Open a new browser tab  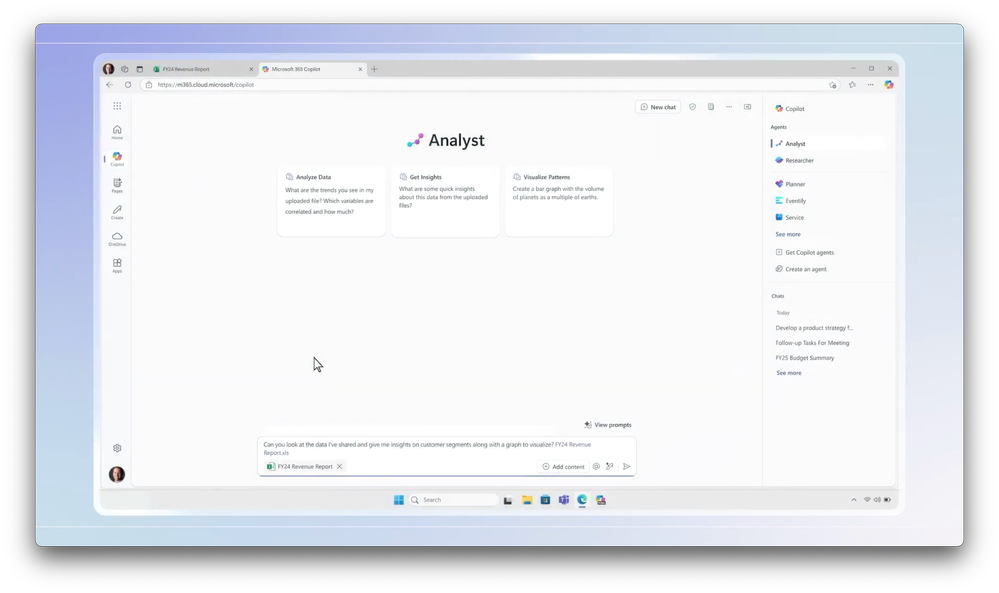click(374, 69)
